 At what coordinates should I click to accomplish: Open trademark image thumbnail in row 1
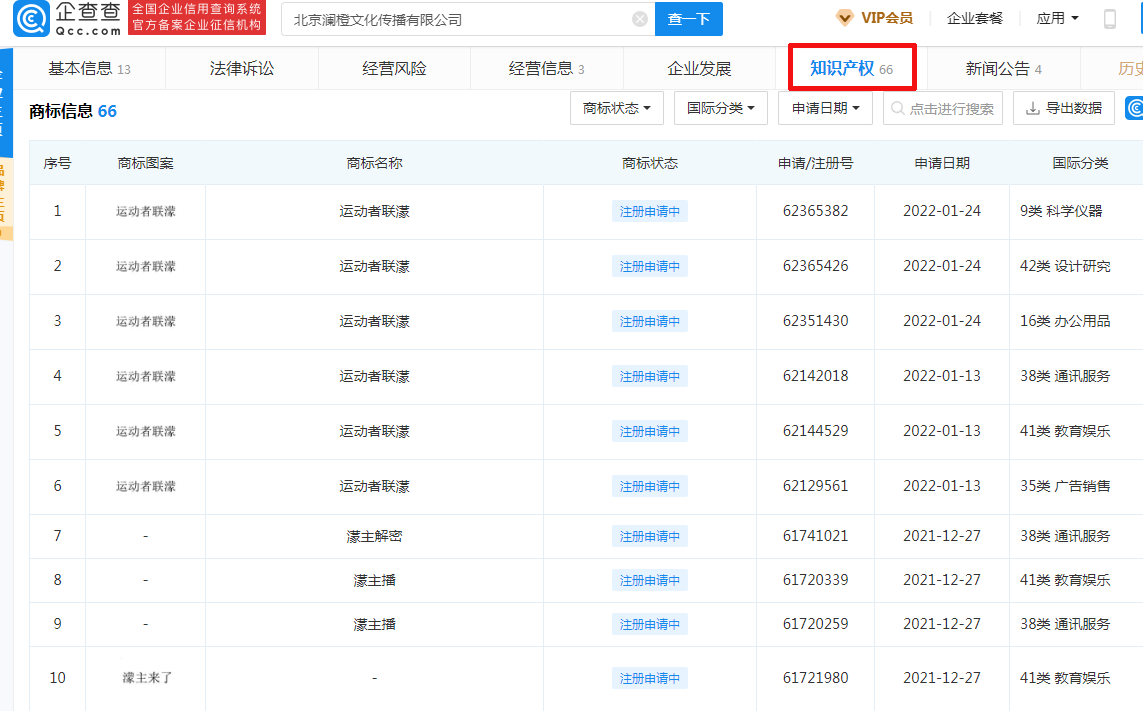146,211
